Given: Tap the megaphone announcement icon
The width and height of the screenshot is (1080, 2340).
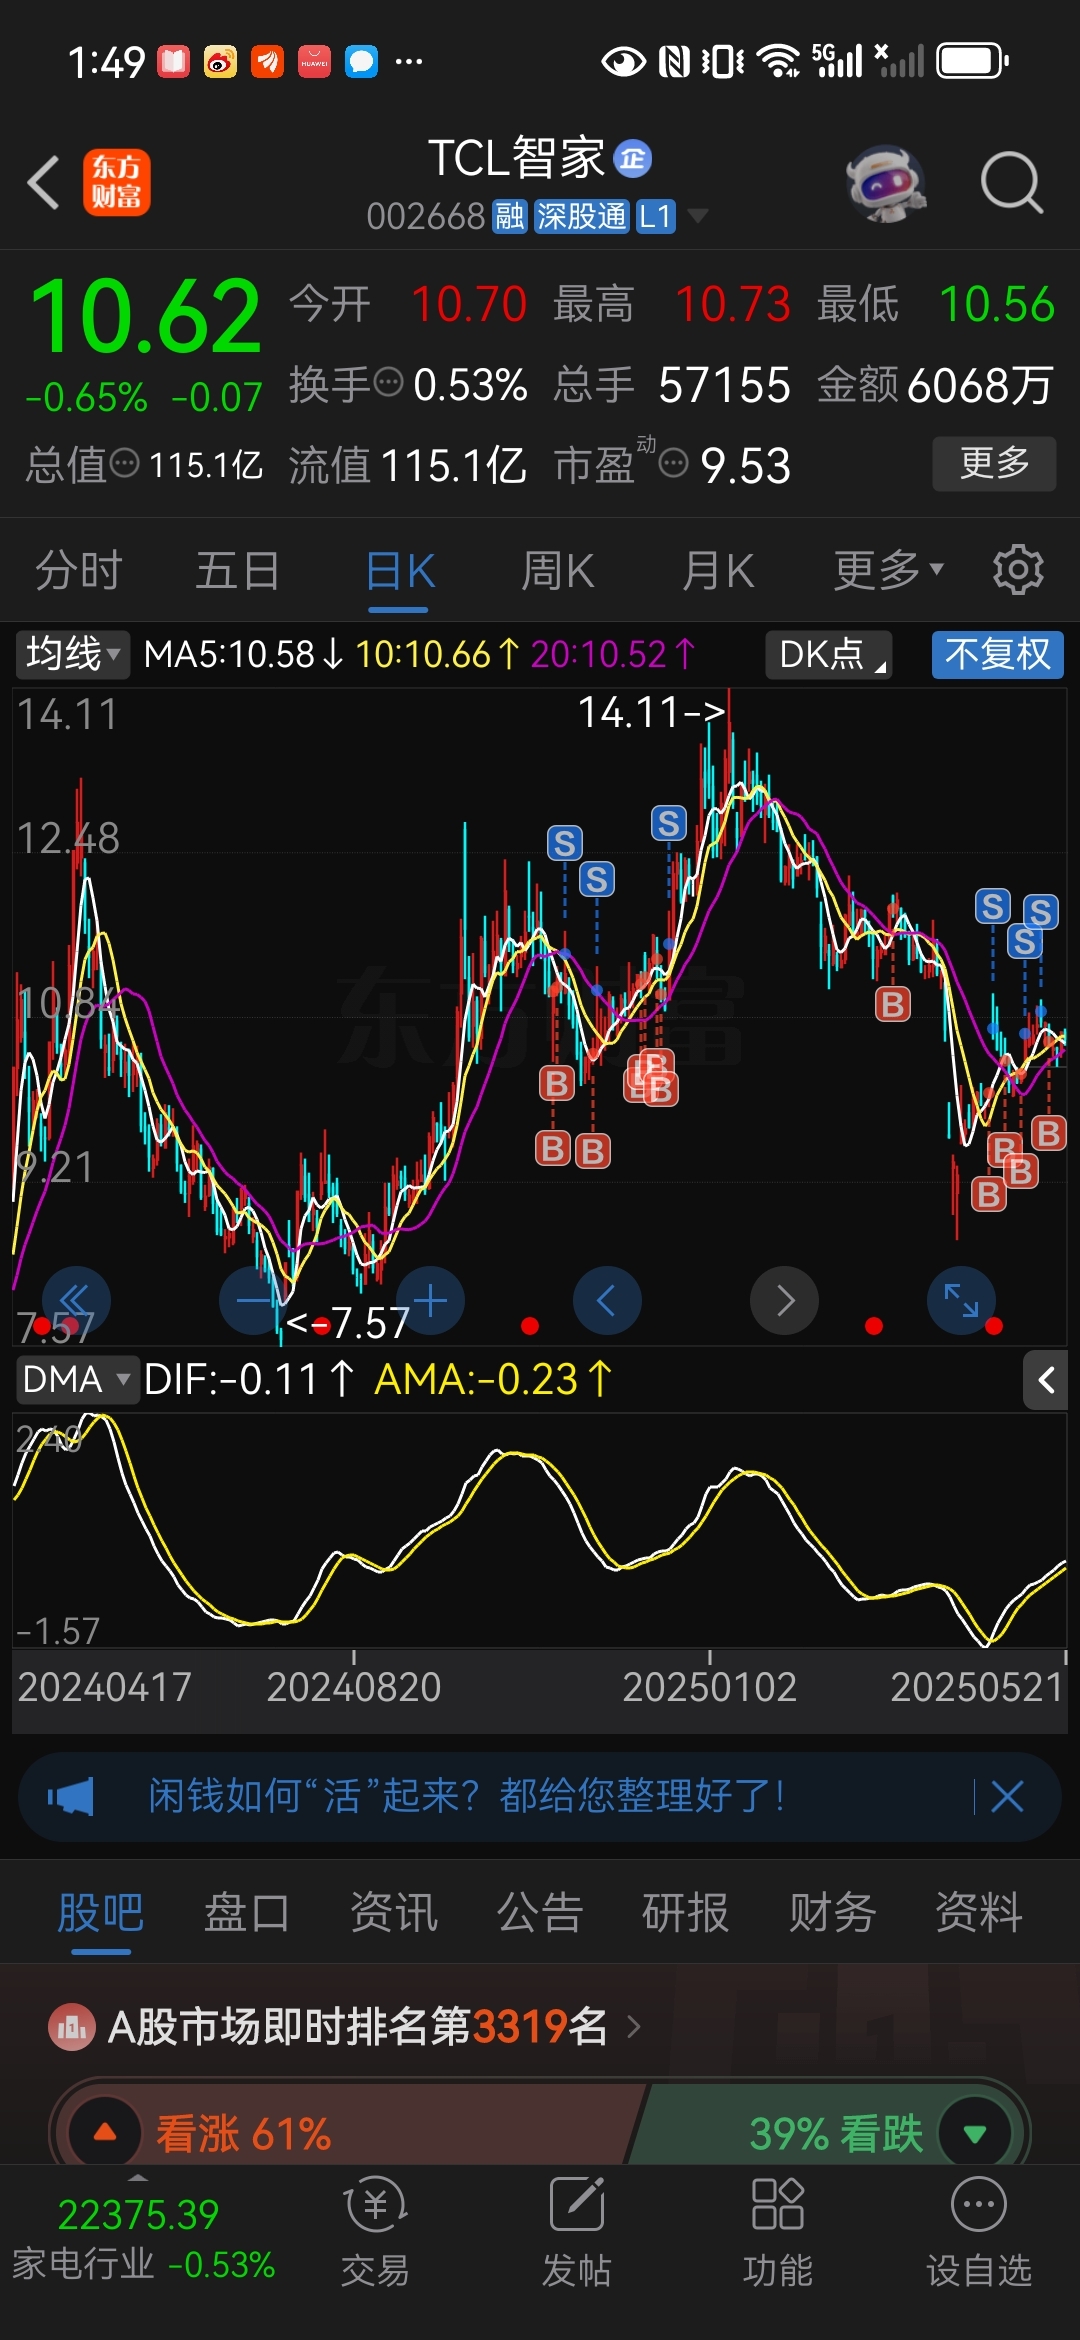Looking at the screenshot, I should [x=71, y=1797].
